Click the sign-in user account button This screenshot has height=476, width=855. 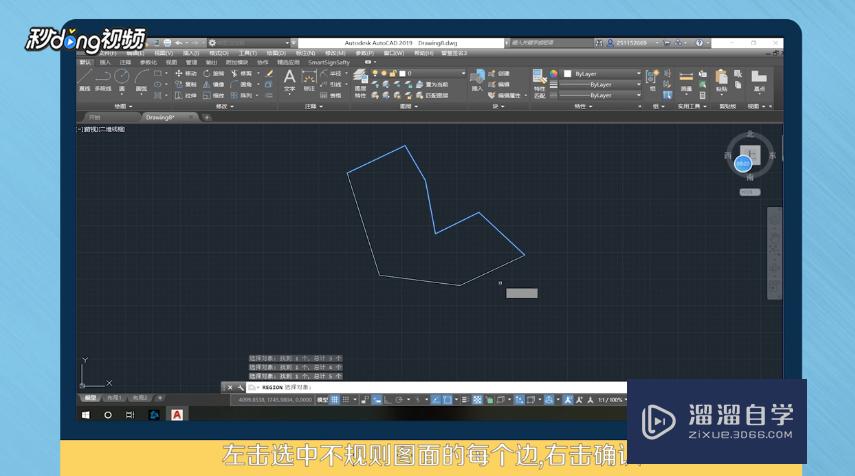pos(631,43)
